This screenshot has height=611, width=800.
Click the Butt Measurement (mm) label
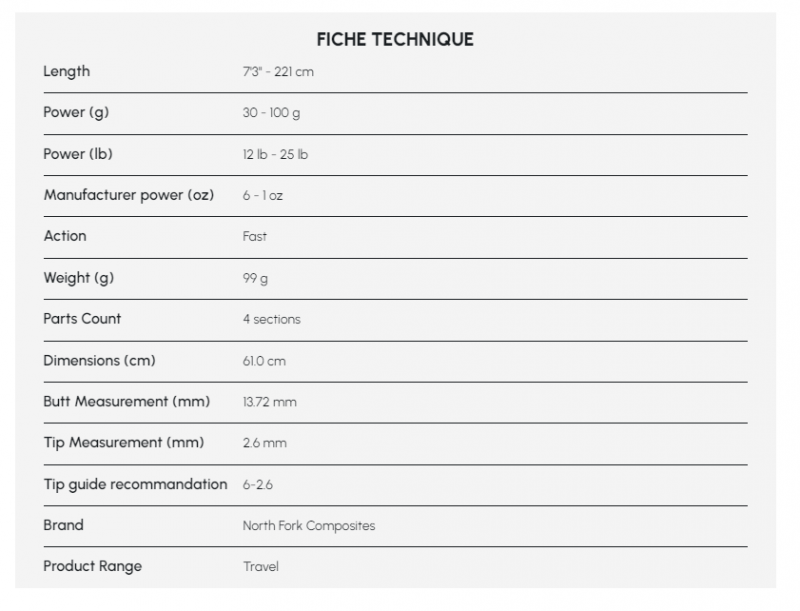point(127,401)
